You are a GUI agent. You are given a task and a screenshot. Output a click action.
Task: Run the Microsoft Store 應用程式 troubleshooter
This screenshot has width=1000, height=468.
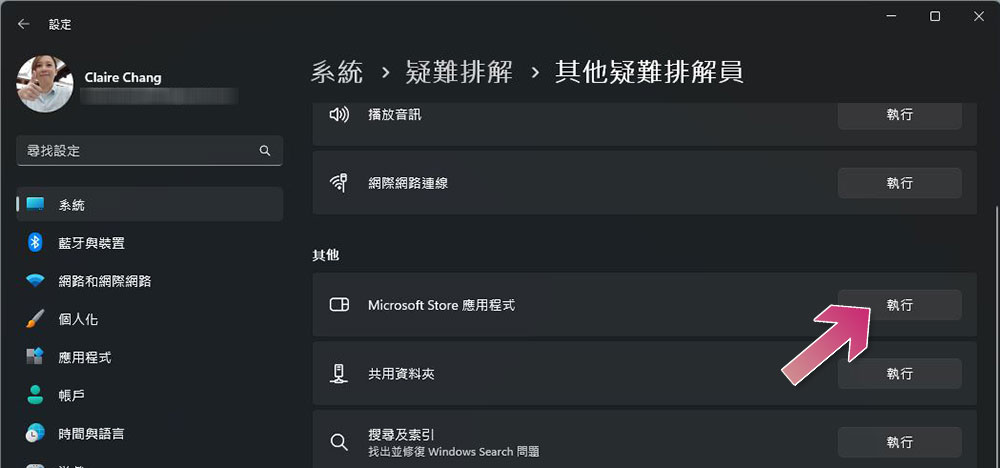(899, 305)
